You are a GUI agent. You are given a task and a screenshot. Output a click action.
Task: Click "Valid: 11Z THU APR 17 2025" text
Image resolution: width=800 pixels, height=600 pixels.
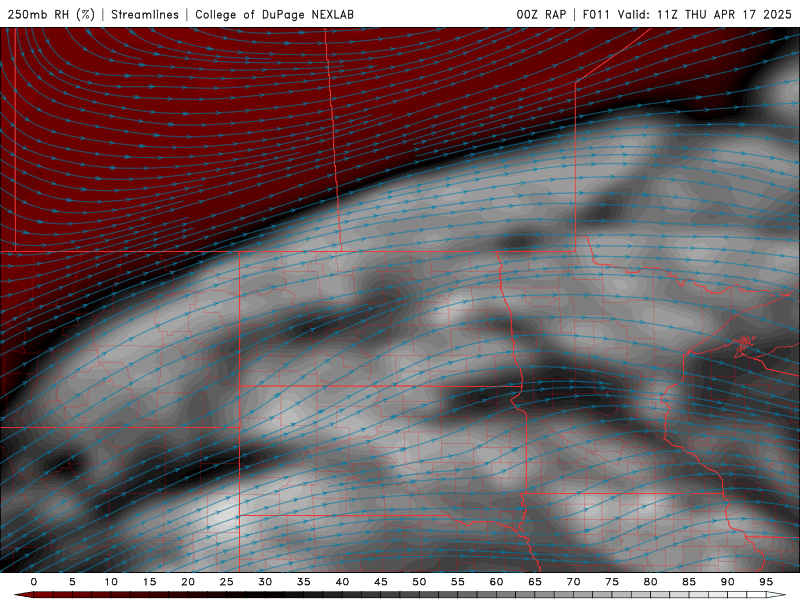pos(705,14)
